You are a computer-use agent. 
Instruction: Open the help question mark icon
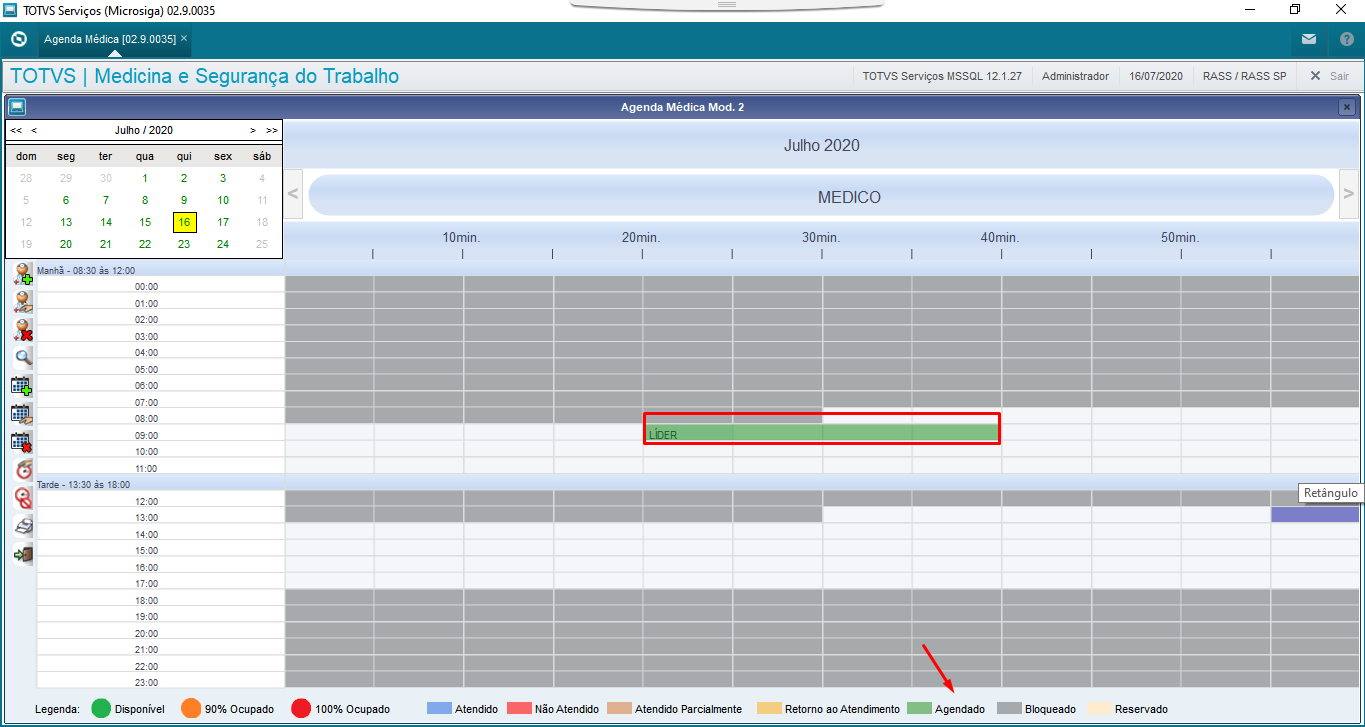point(1346,40)
